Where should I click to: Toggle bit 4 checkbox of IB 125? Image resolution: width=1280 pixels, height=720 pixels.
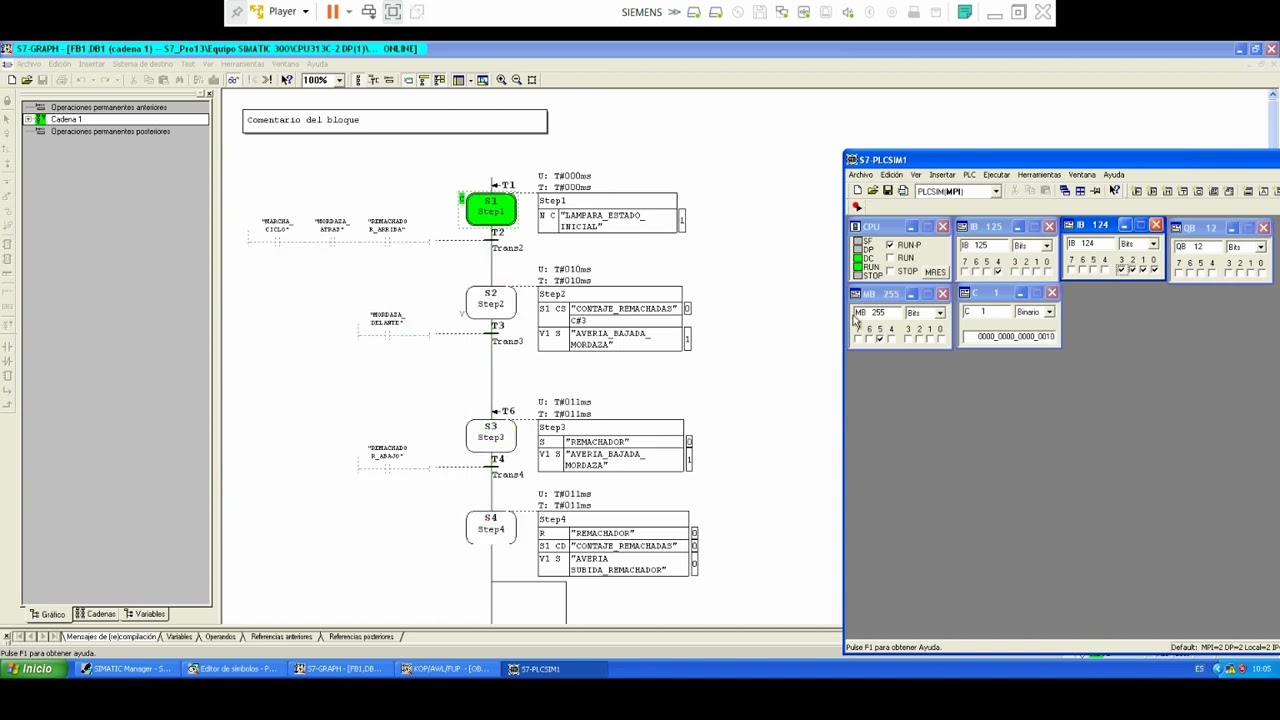(x=998, y=271)
